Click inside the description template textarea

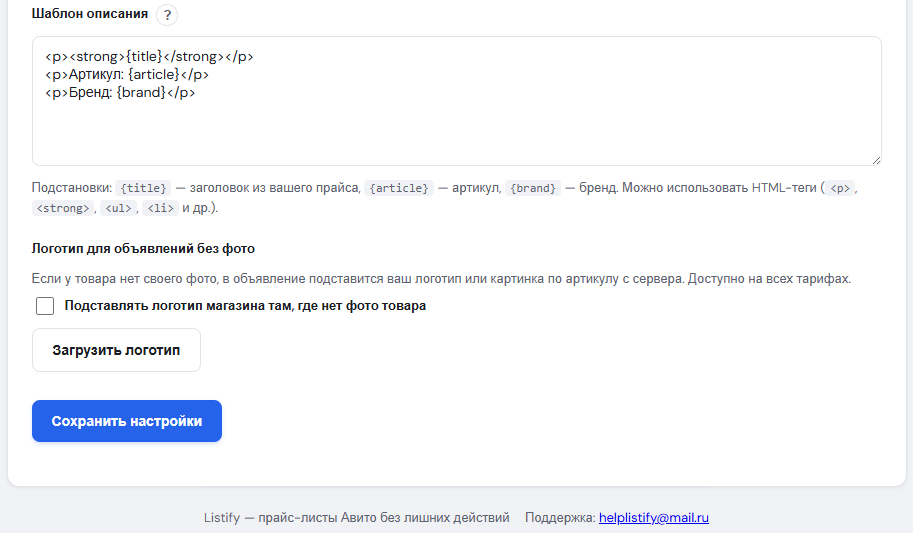[456, 130]
